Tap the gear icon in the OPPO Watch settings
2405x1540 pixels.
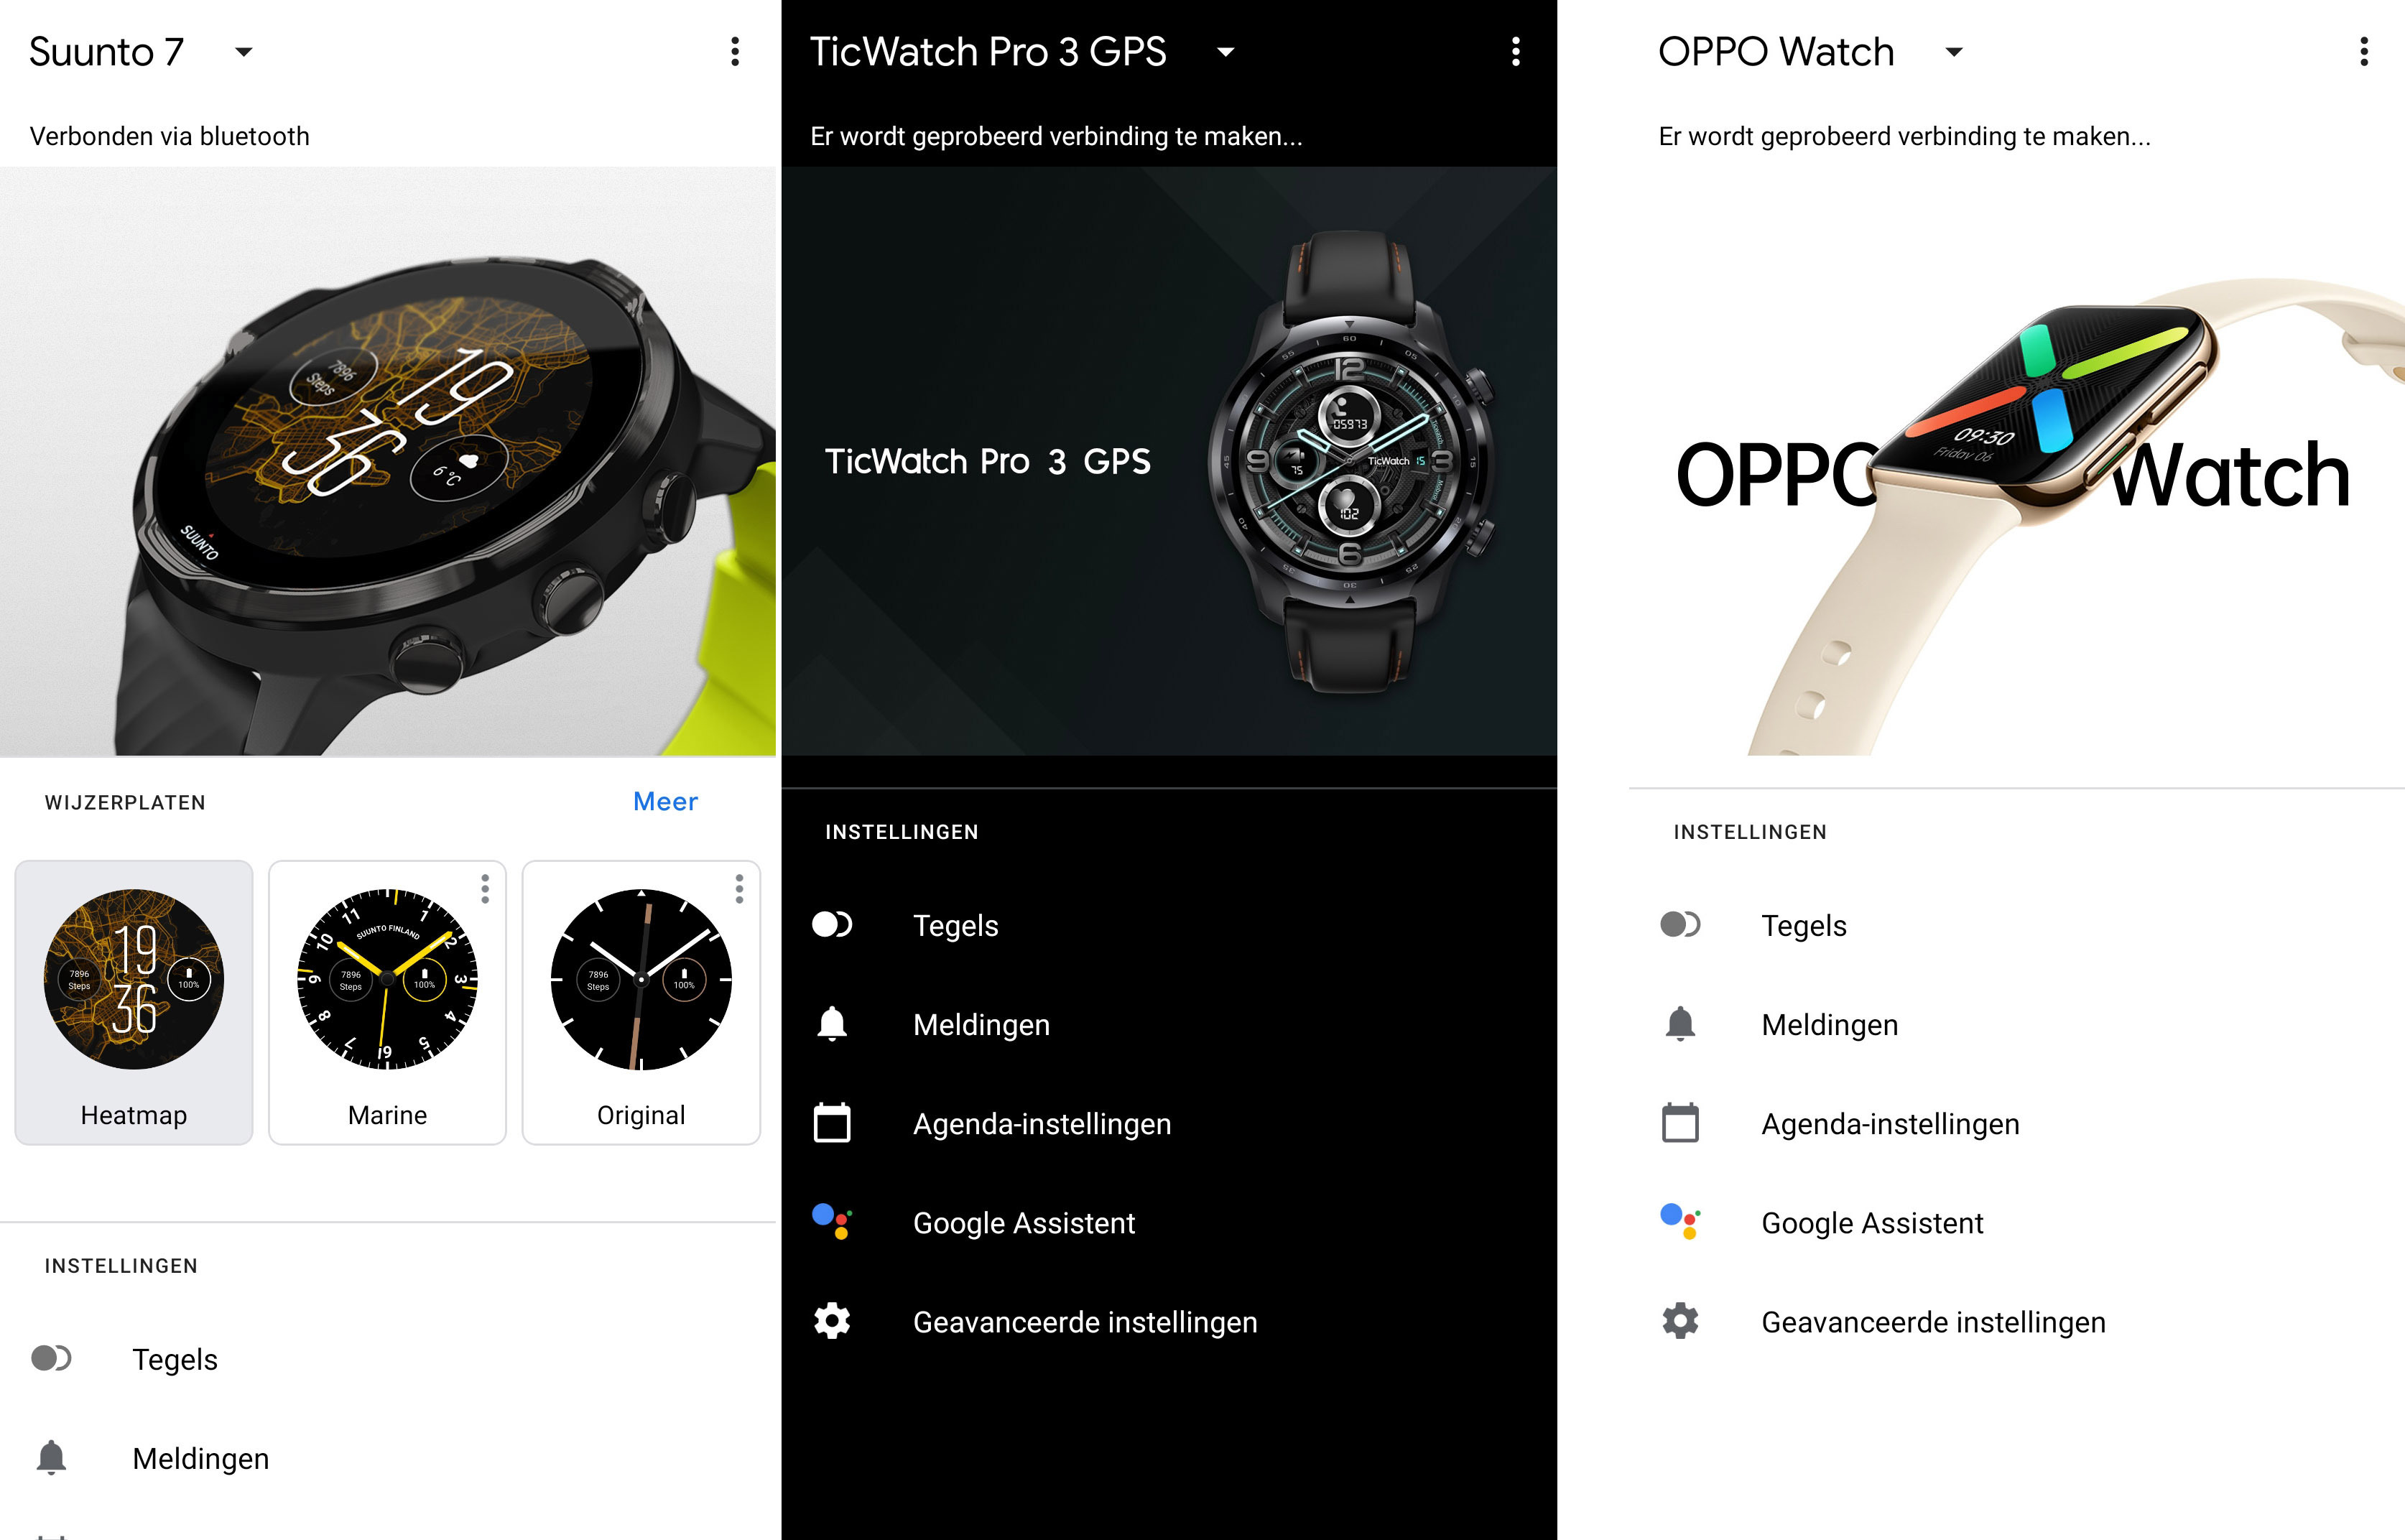(x=1680, y=1321)
